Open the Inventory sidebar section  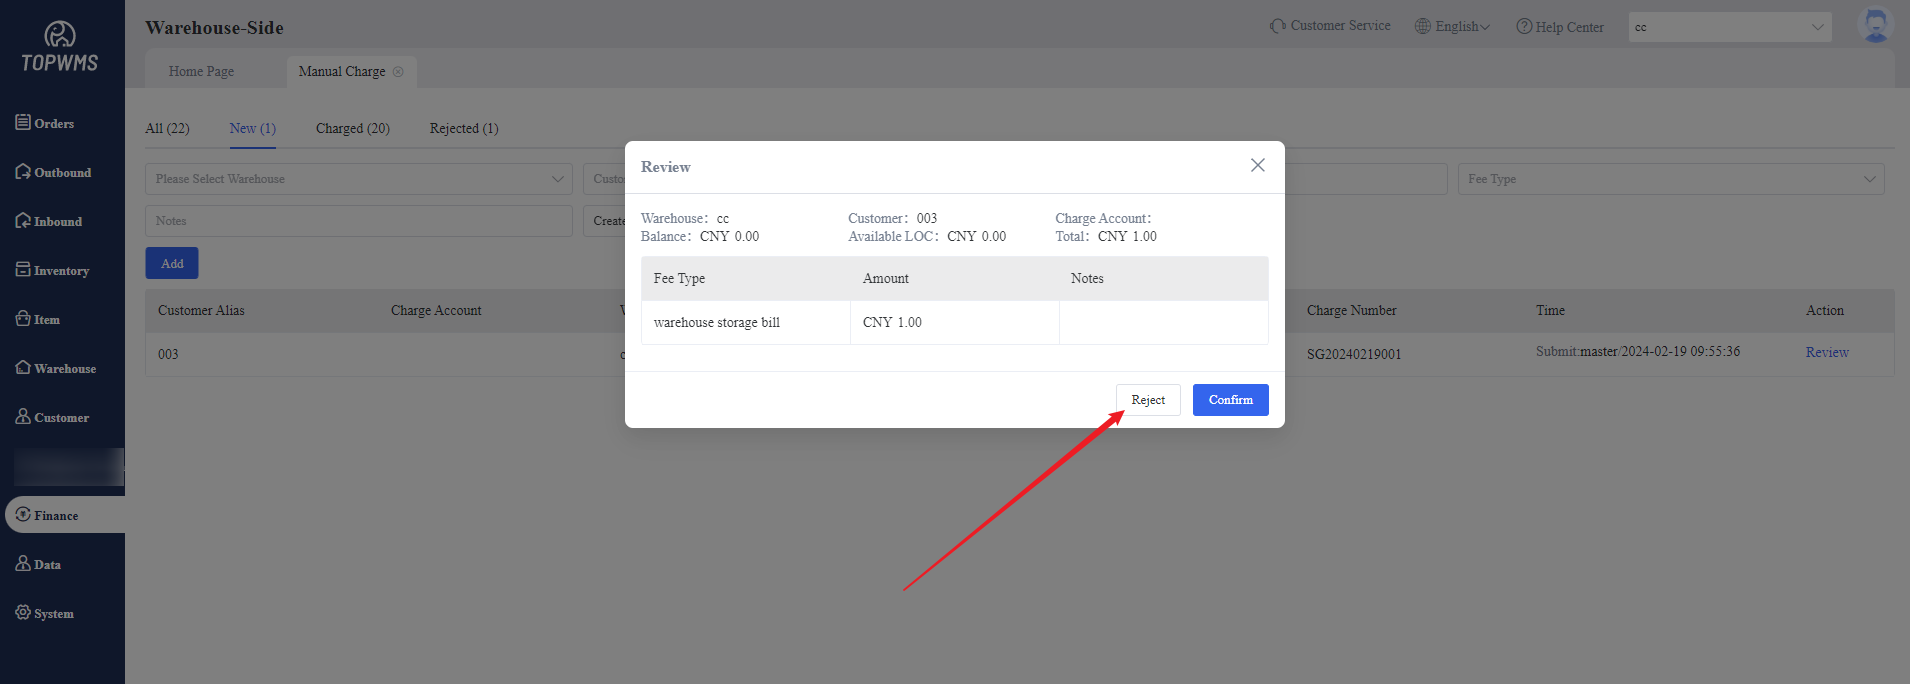point(52,270)
